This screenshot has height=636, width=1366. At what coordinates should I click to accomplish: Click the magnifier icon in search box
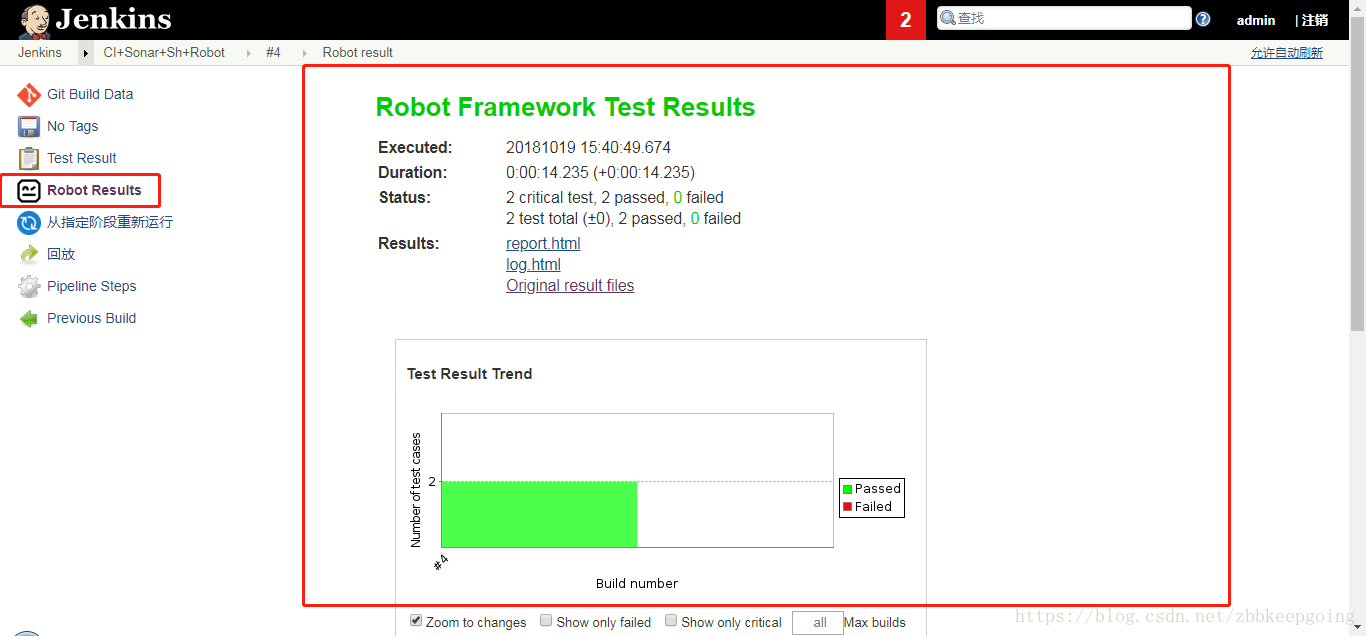(x=948, y=18)
